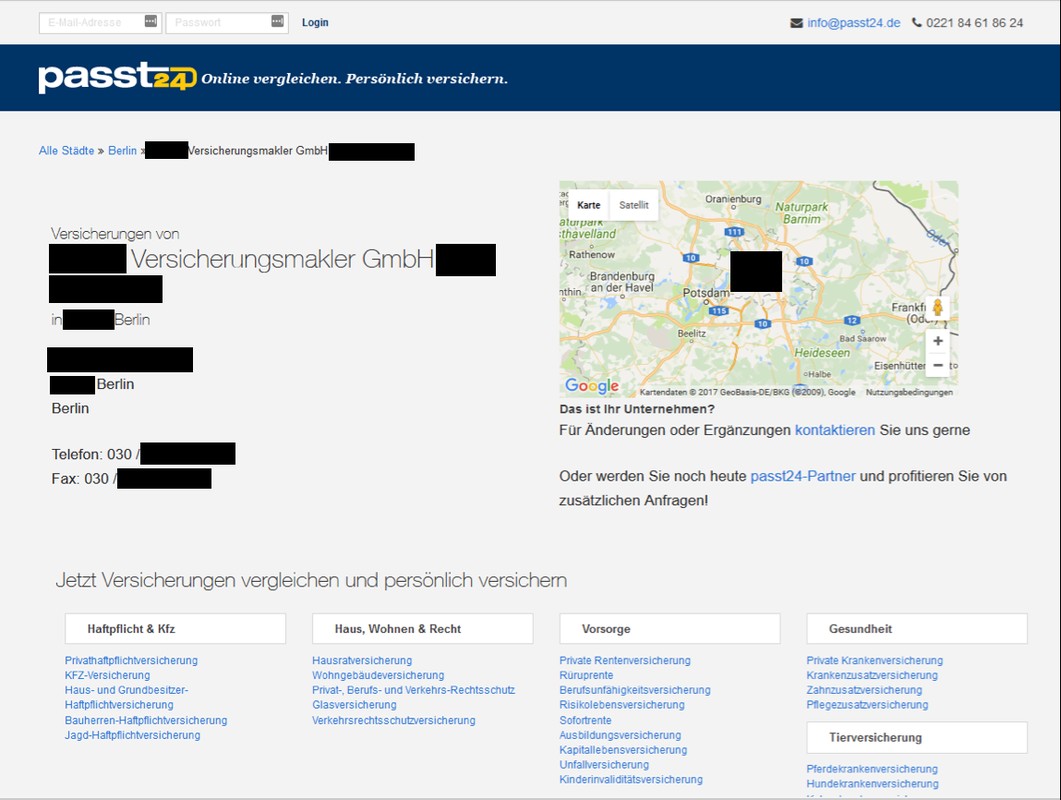
Task: Zoom in the map with plus button
Action: click(937, 341)
